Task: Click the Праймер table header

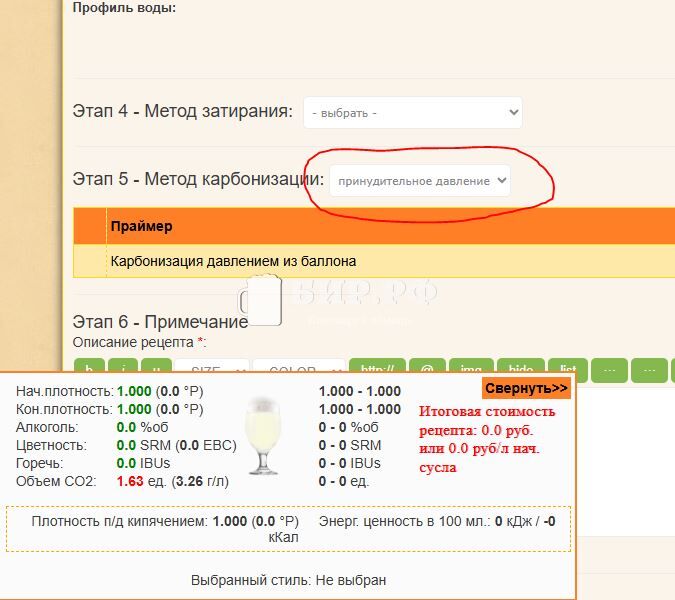Action: 141,227
